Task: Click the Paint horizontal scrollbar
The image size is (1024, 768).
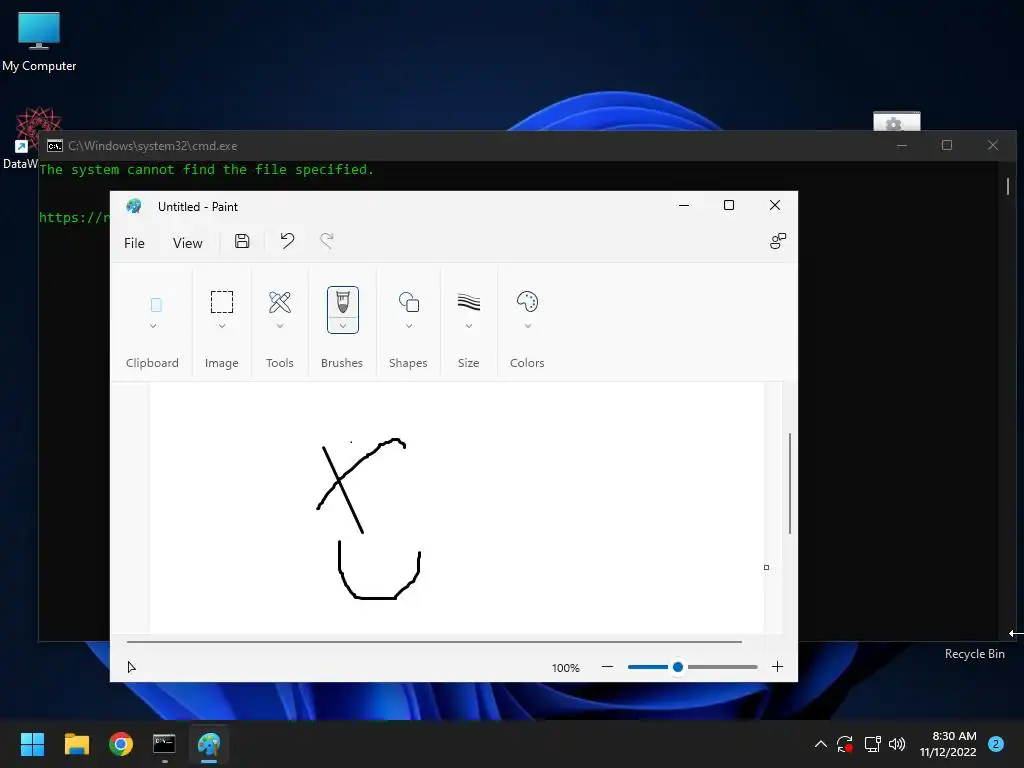Action: [x=434, y=642]
